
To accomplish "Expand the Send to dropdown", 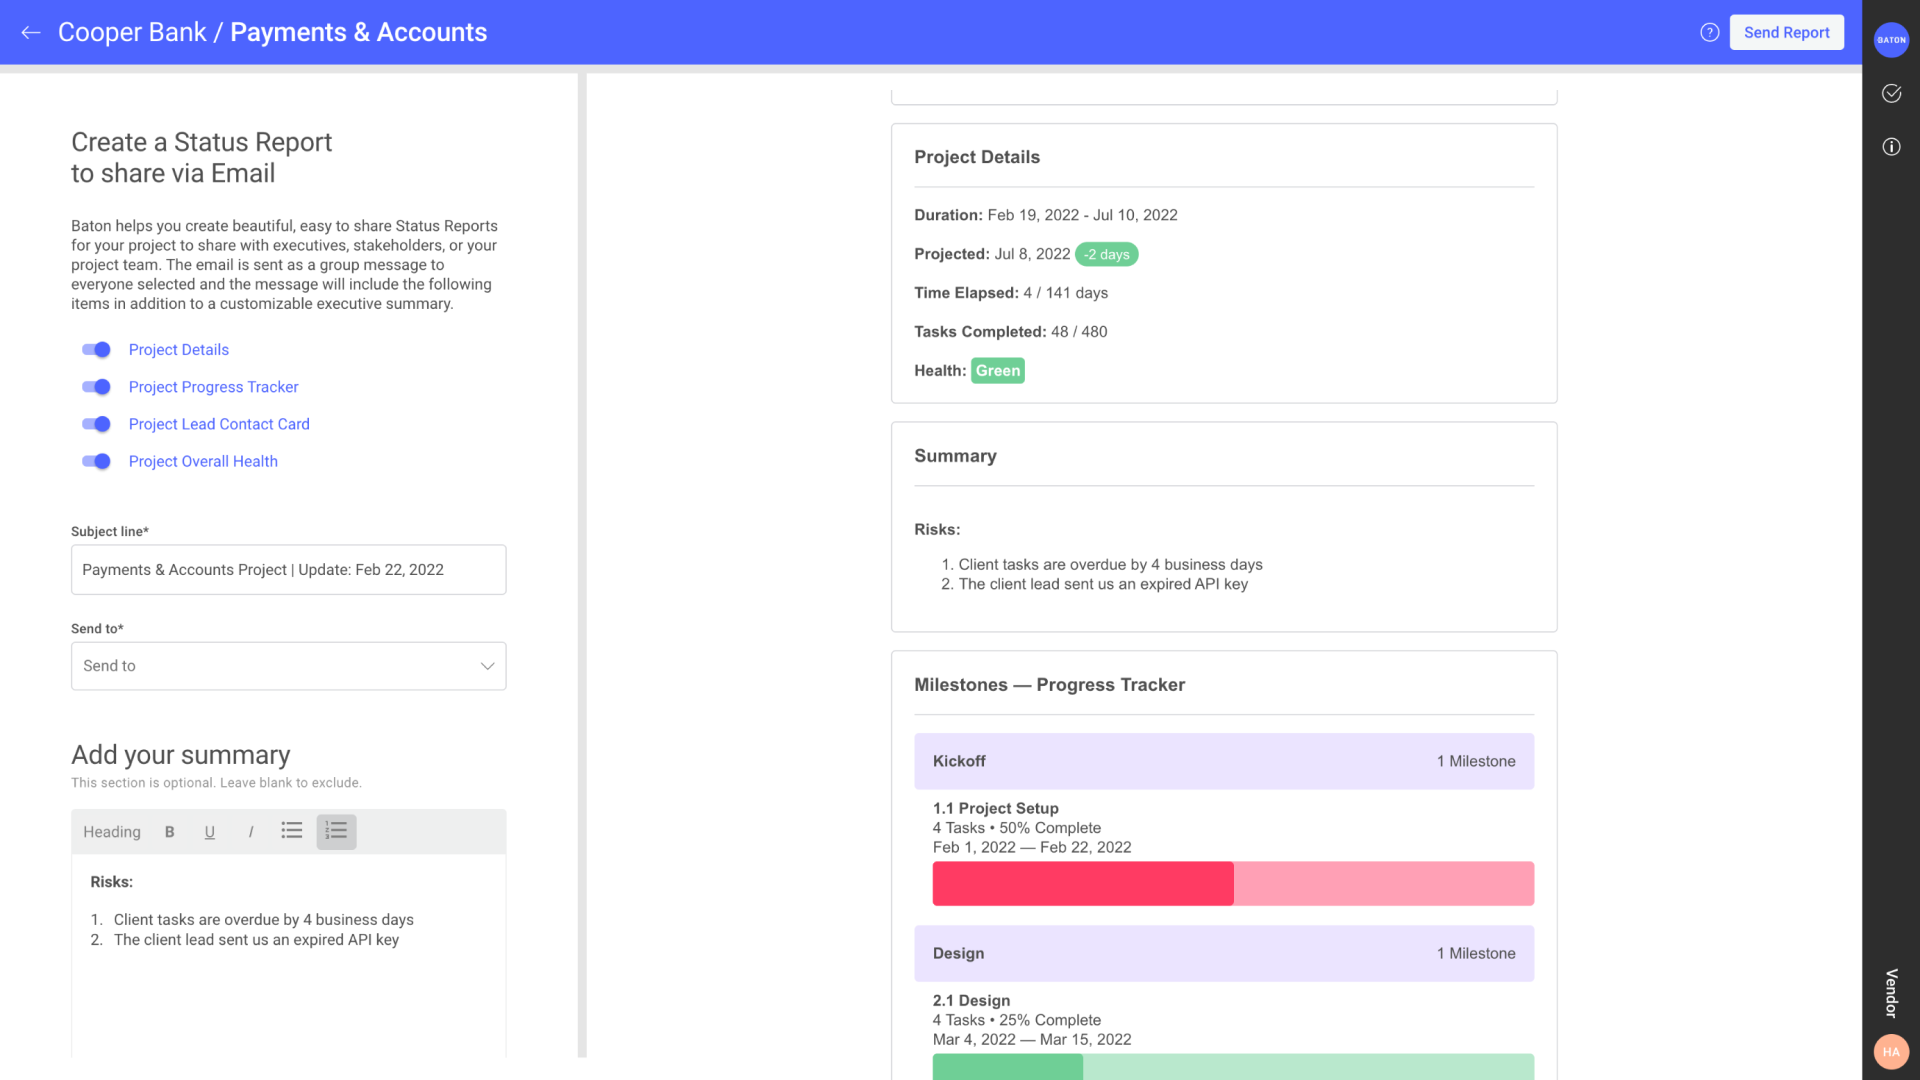I will [288, 666].
